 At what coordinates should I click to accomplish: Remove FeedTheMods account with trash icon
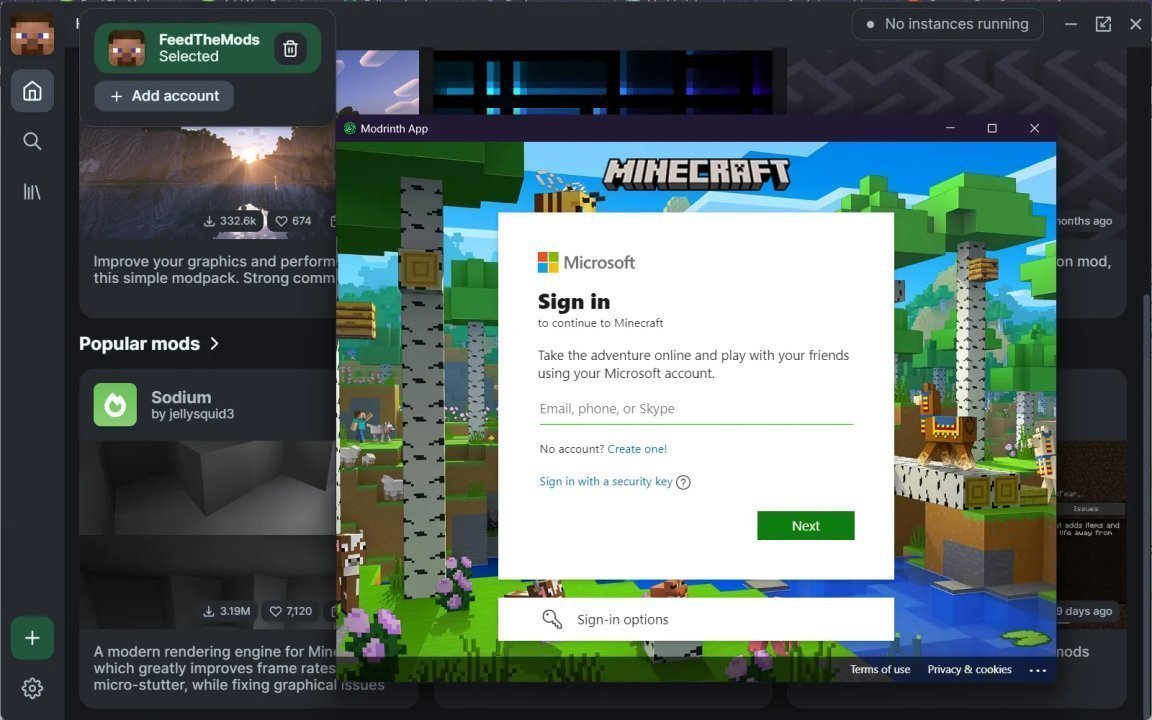290,48
